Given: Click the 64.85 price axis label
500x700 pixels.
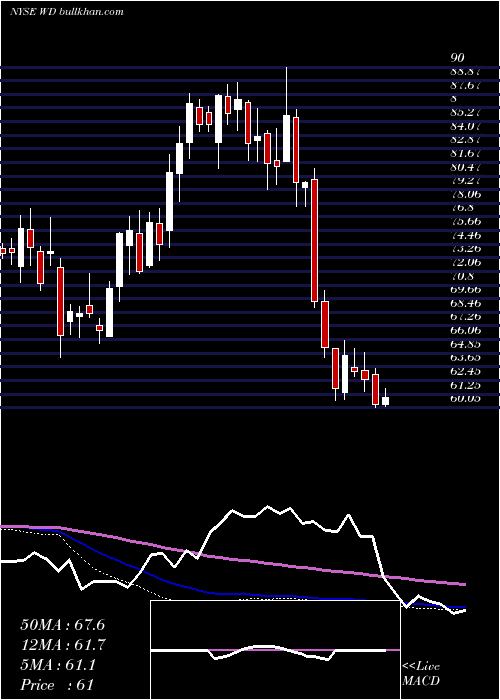Looking at the screenshot, I should pos(465,344).
